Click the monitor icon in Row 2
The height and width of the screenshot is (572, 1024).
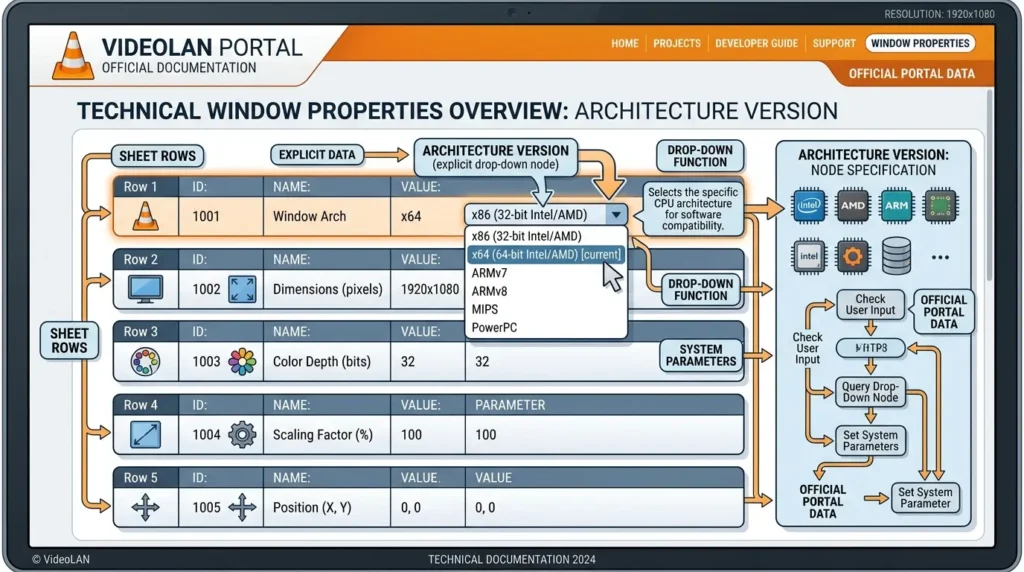[x=145, y=289]
